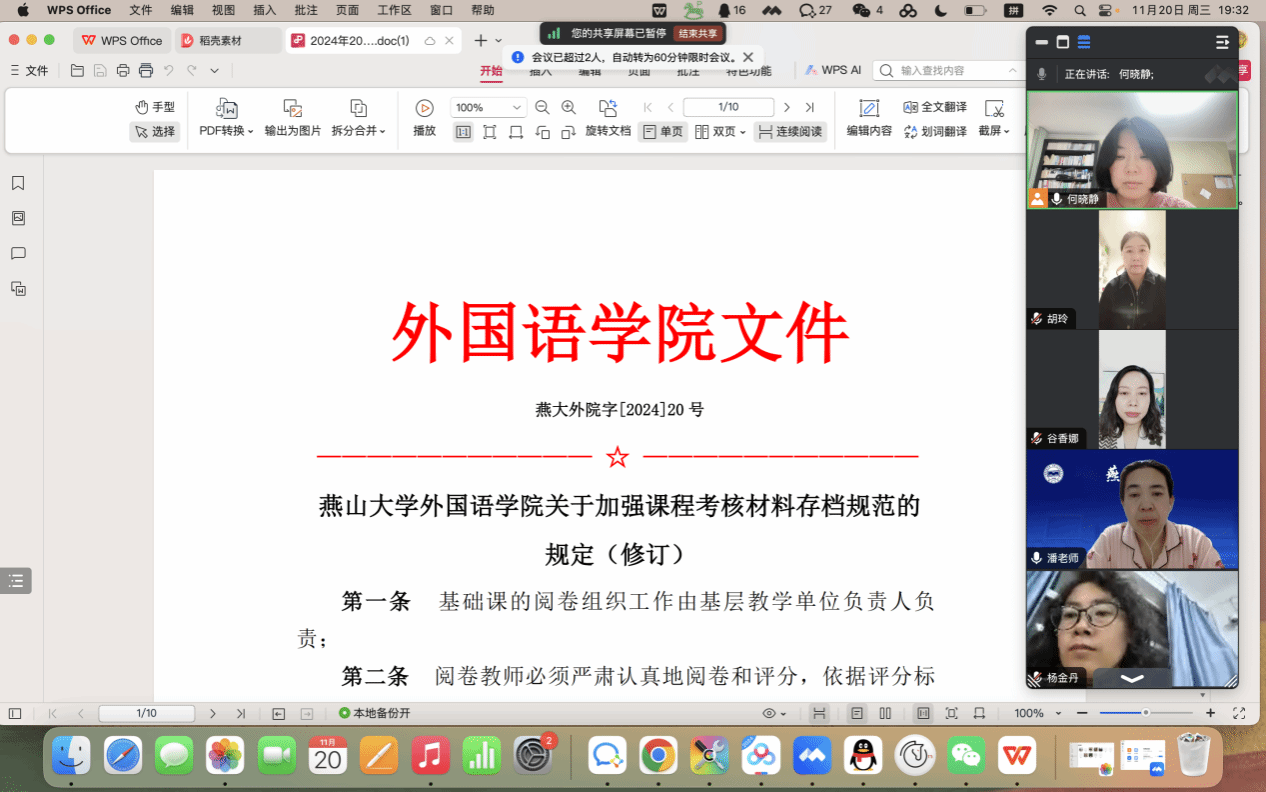Screen dimensions: 1266x792
Task: Open the bookmark panel in left sidebar
Action: pyautogui.click(x=18, y=183)
